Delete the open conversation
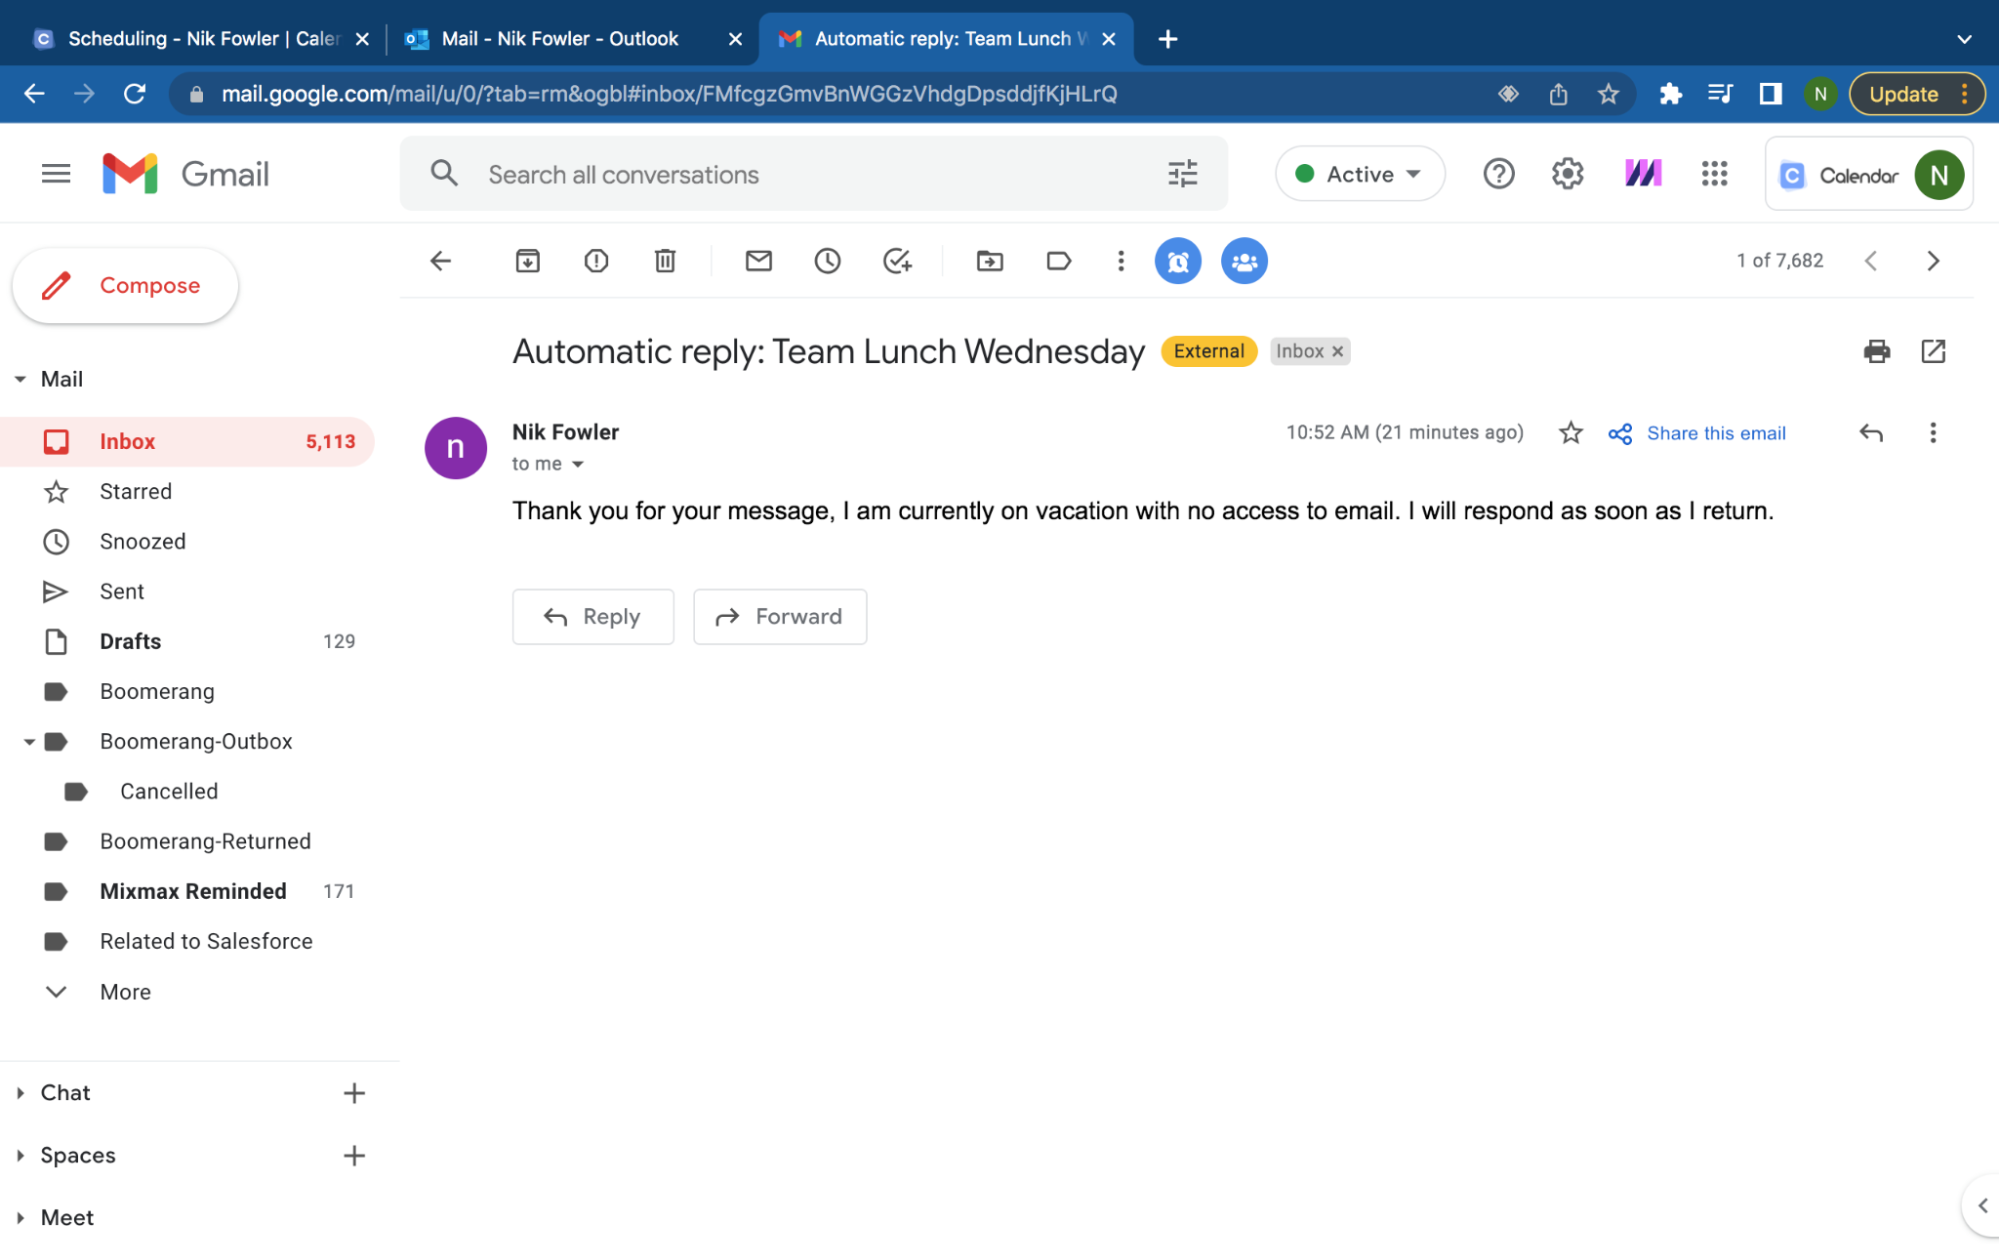Image resolution: width=1999 pixels, height=1250 pixels. point(664,261)
